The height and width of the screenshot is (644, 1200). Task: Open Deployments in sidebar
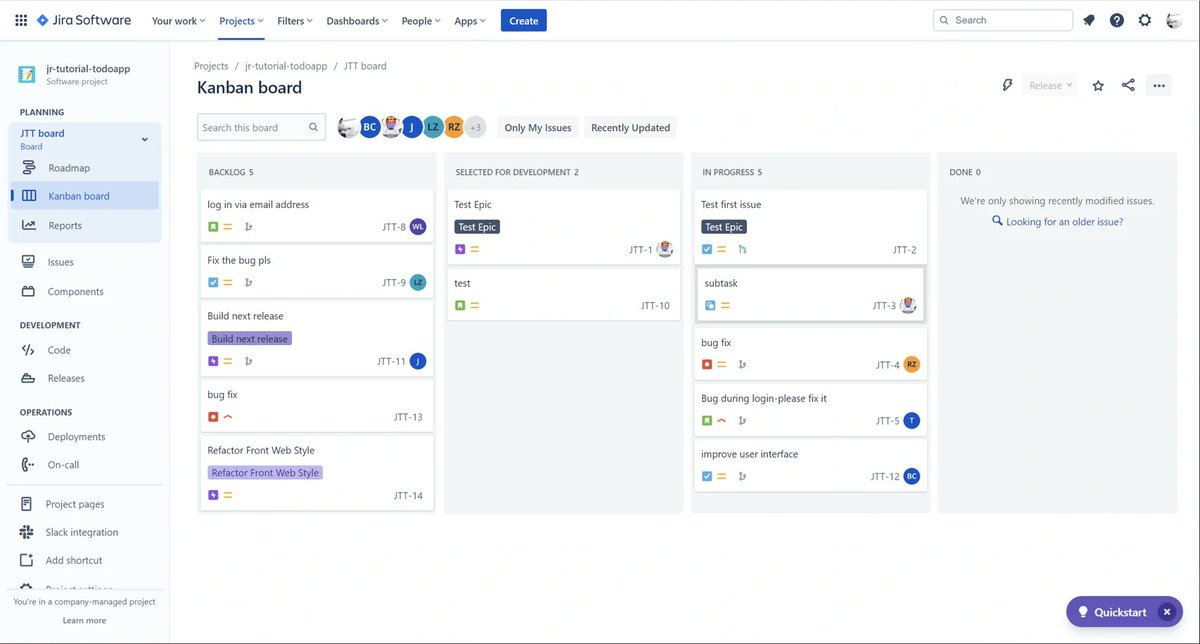(85, 436)
